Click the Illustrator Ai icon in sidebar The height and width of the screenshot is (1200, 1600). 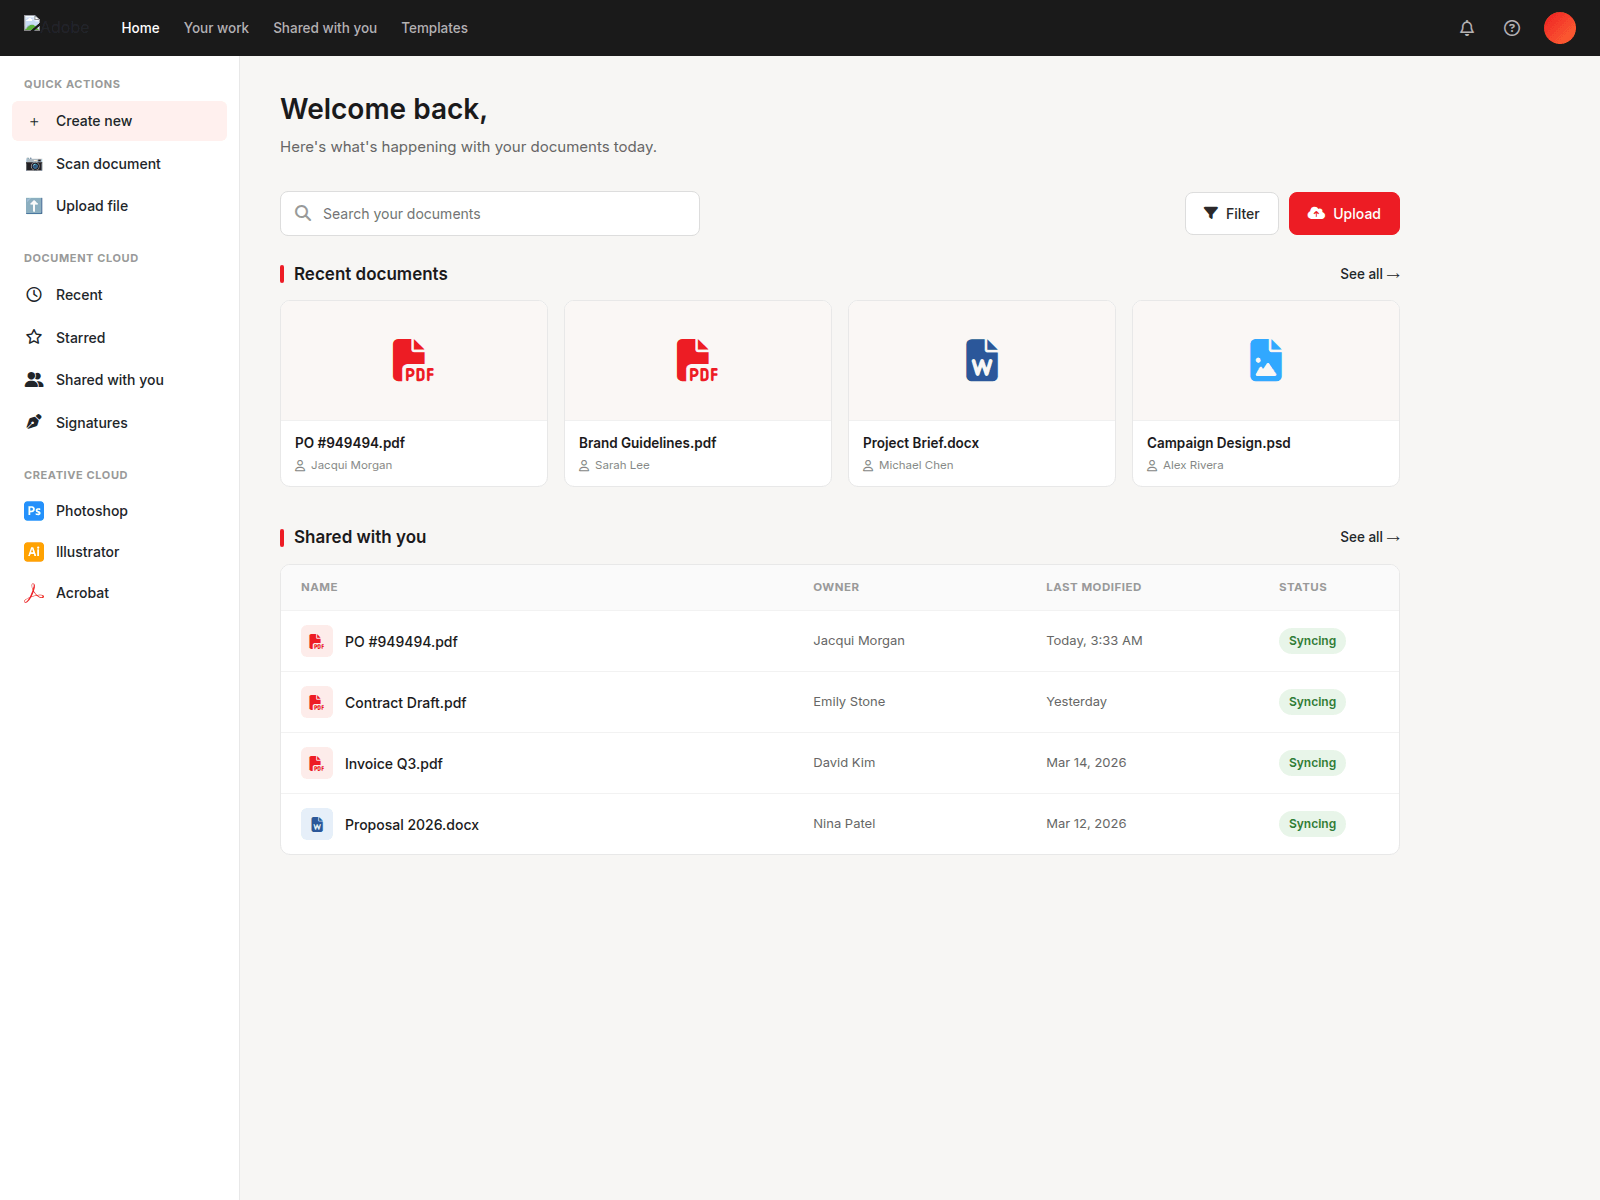34,552
